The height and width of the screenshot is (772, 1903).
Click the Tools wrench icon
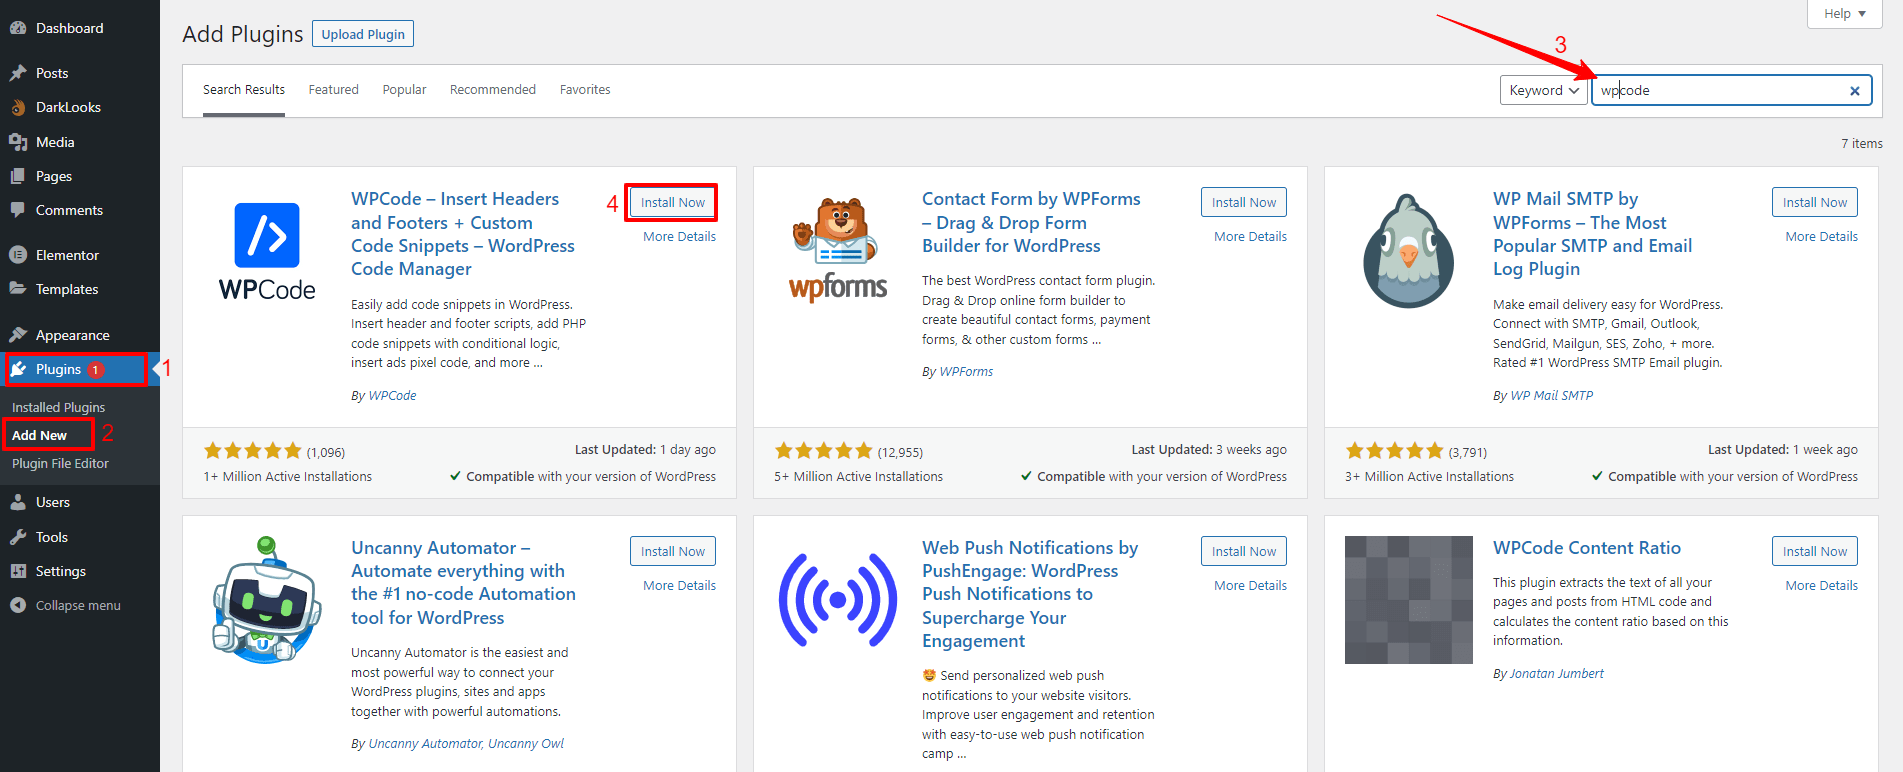(x=18, y=537)
